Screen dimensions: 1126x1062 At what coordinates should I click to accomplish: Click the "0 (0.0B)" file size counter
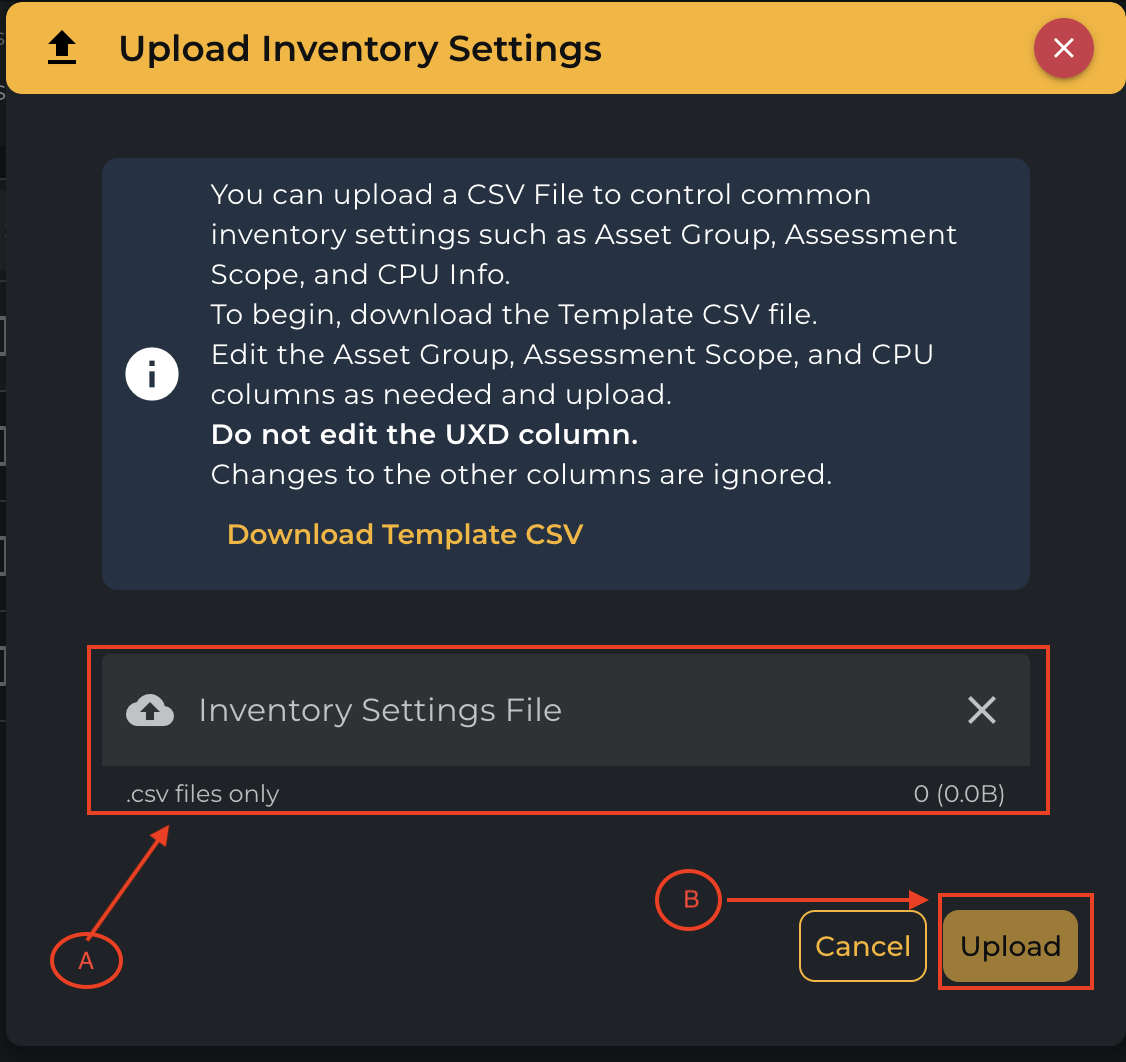click(959, 795)
